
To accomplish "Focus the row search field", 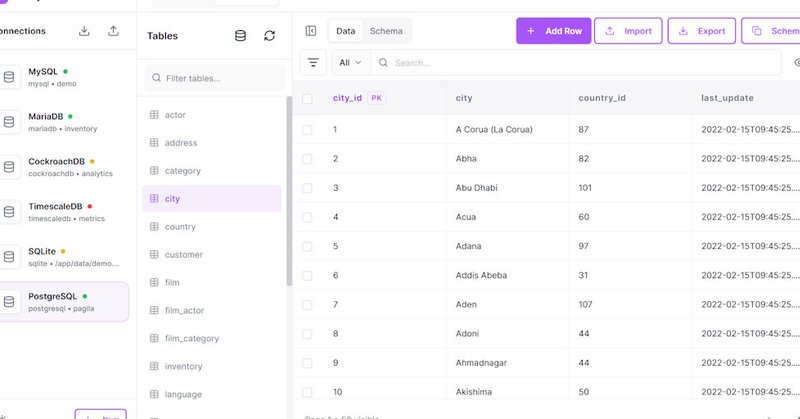I will pos(576,63).
